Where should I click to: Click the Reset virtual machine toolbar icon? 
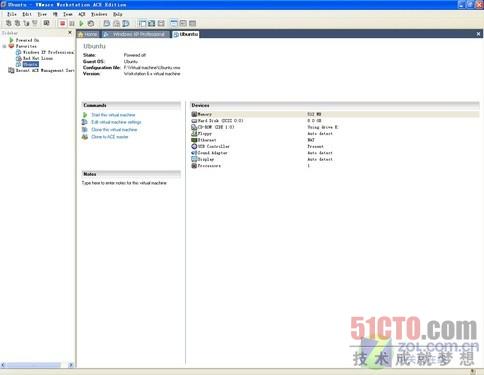pyautogui.click(x=91, y=23)
